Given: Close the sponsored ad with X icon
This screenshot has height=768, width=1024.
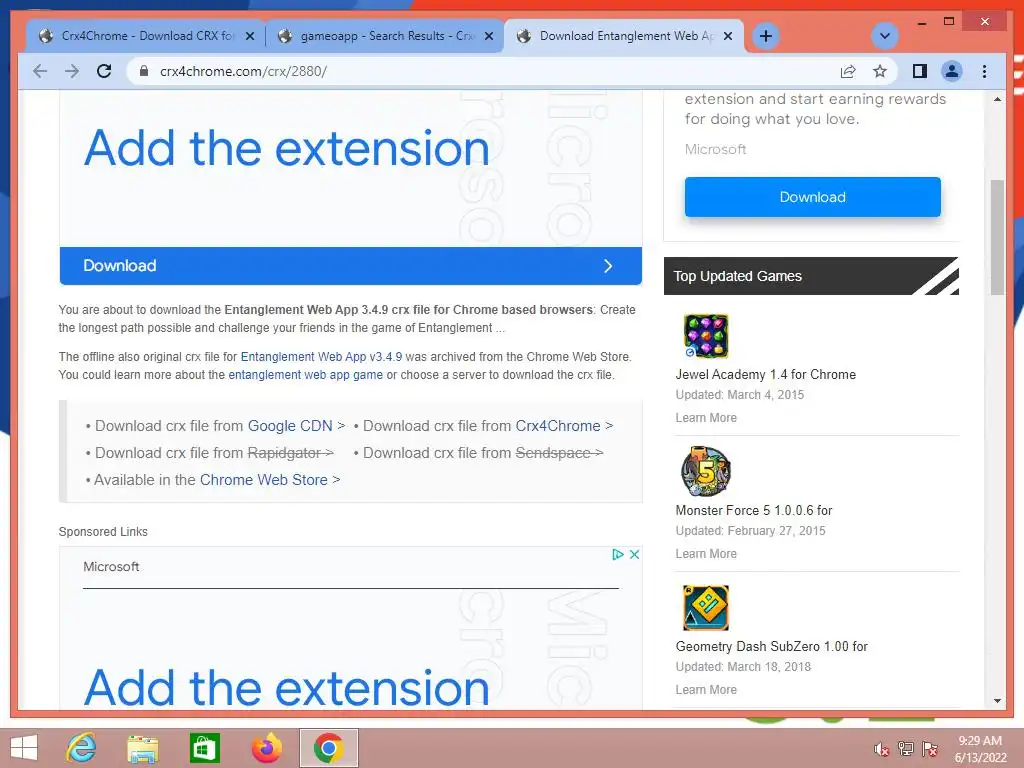Looking at the screenshot, I should pyautogui.click(x=634, y=554).
